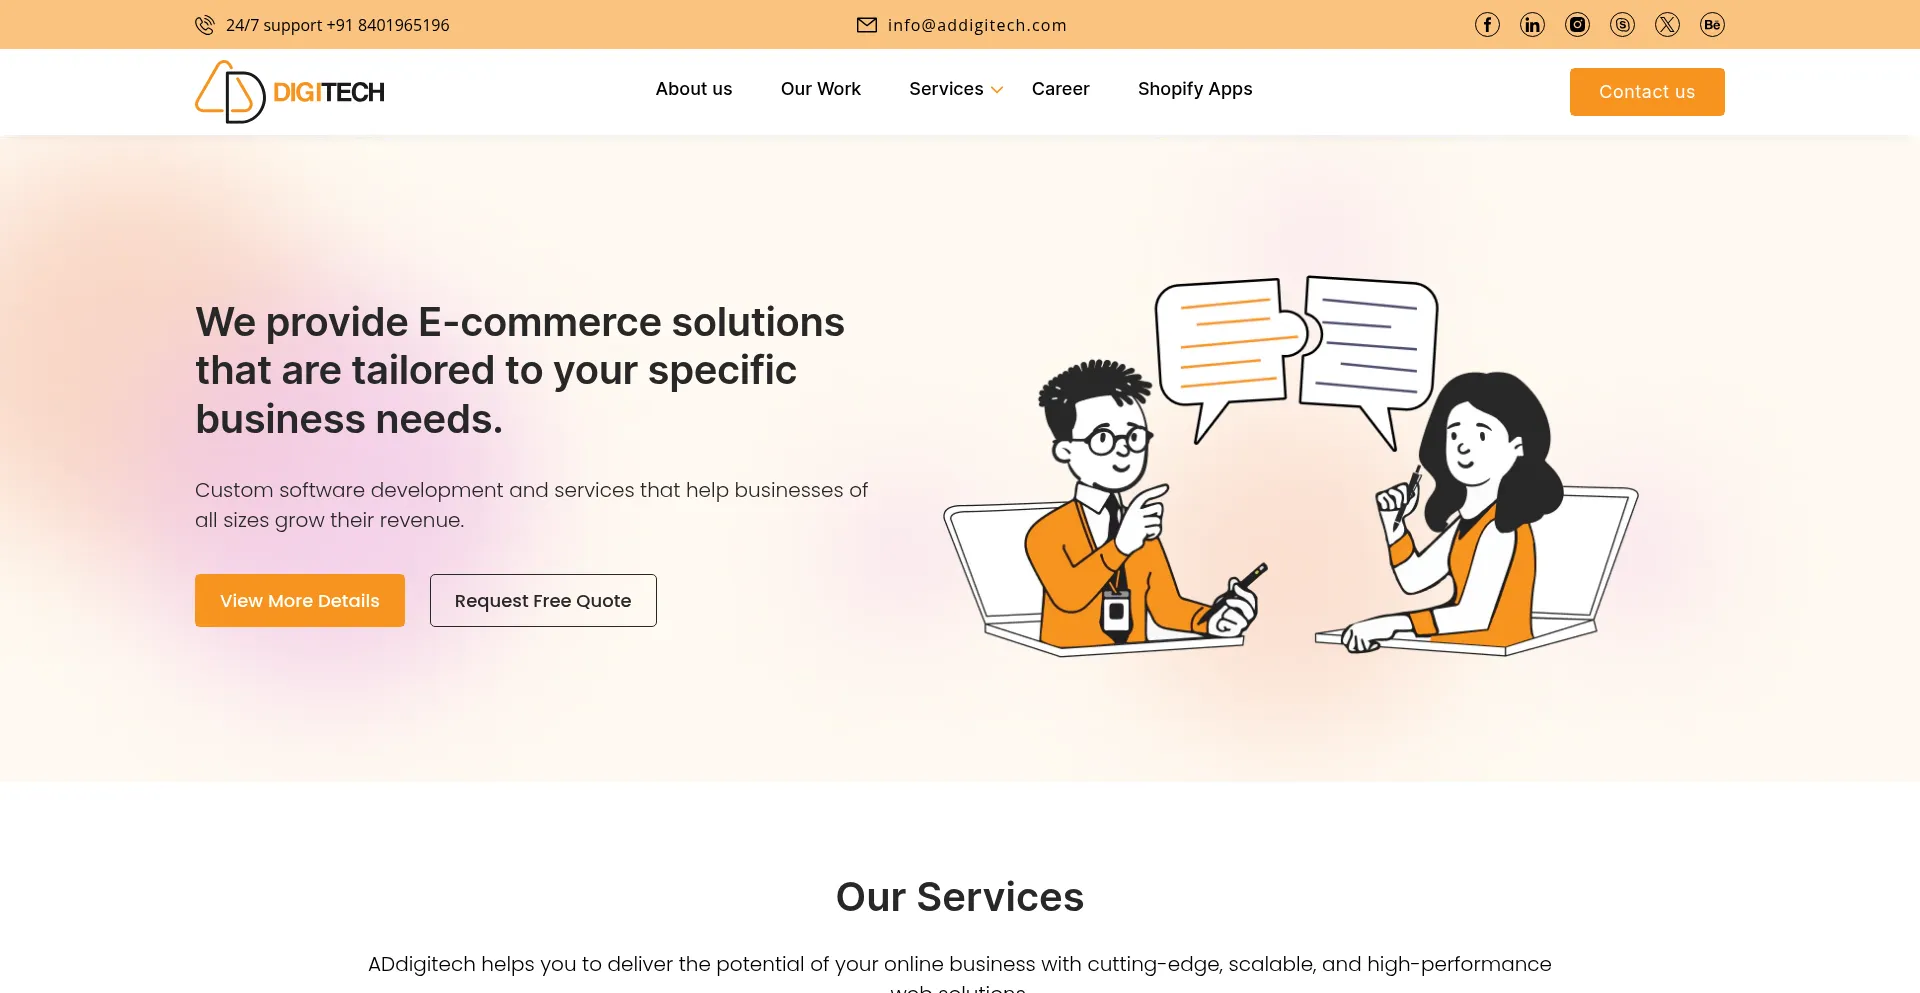This screenshot has height=993, width=1920.
Task: Open the Services menu item
Action: click(946, 89)
